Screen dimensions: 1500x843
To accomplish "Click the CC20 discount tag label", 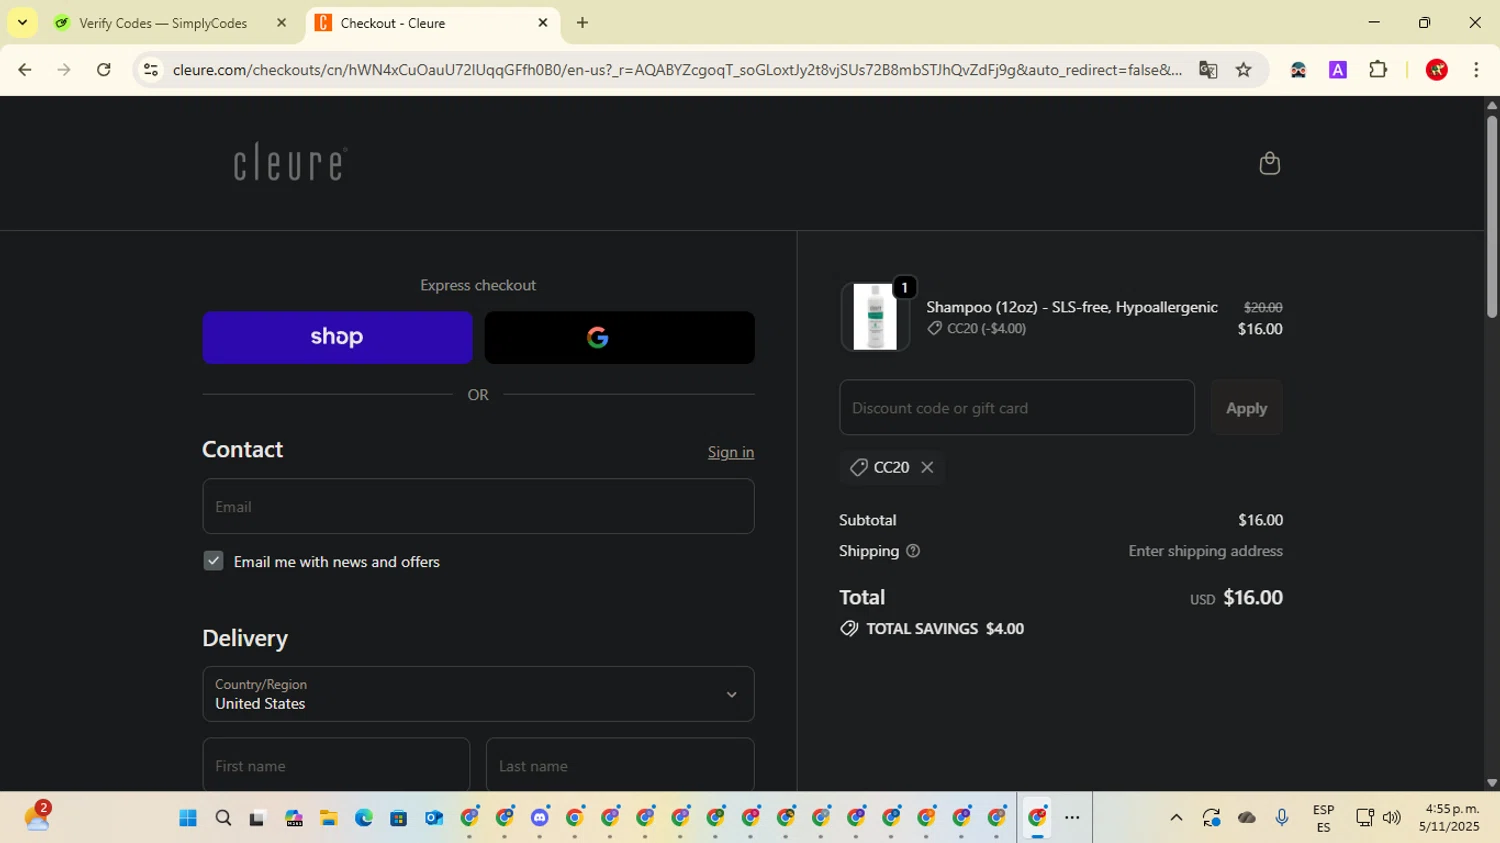I will point(891,467).
